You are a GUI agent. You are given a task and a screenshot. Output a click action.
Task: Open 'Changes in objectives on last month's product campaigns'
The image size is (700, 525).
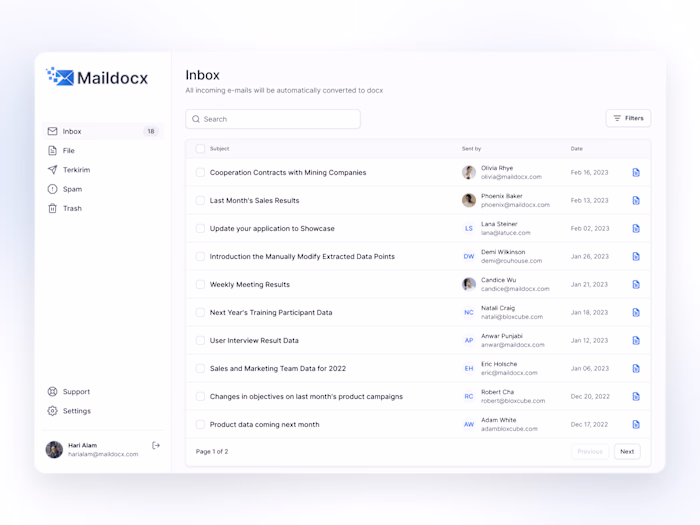(306, 396)
